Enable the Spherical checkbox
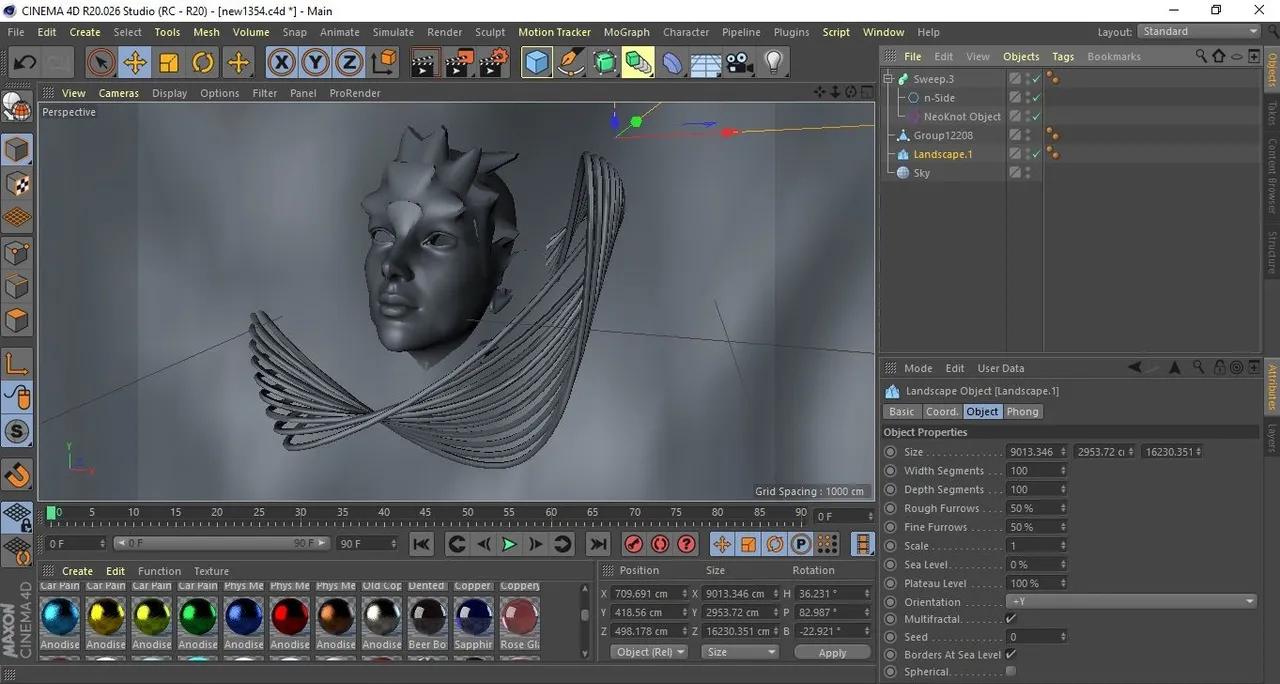 coord(1011,672)
